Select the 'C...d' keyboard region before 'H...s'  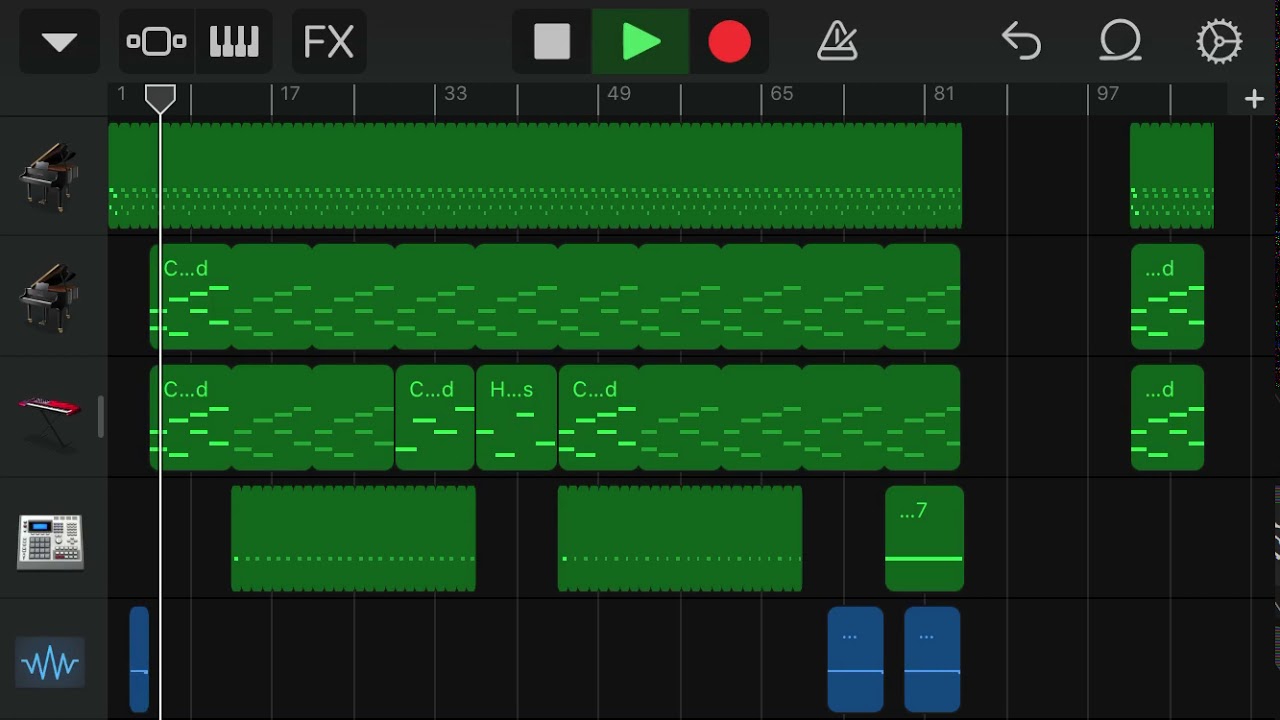pyautogui.click(x=435, y=418)
